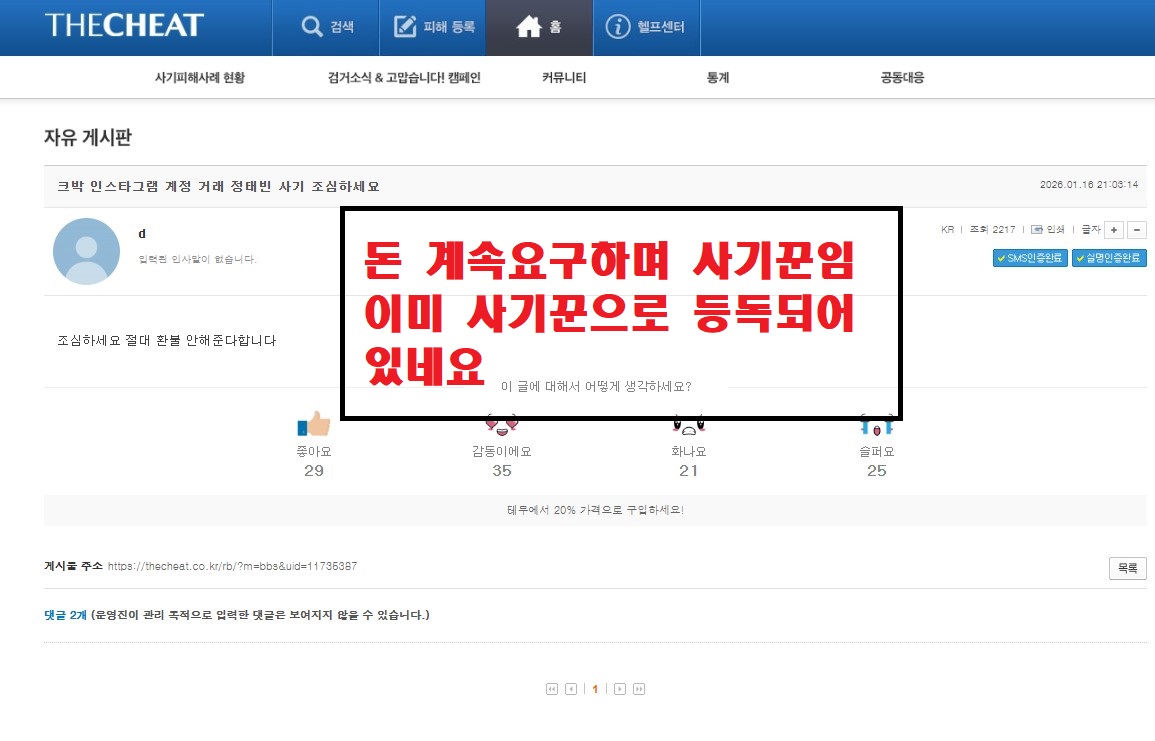The width and height of the screenshot is (1155, 741).
Task: Open the 사기피해사례 현황 menu
Action: click(199, 78)
